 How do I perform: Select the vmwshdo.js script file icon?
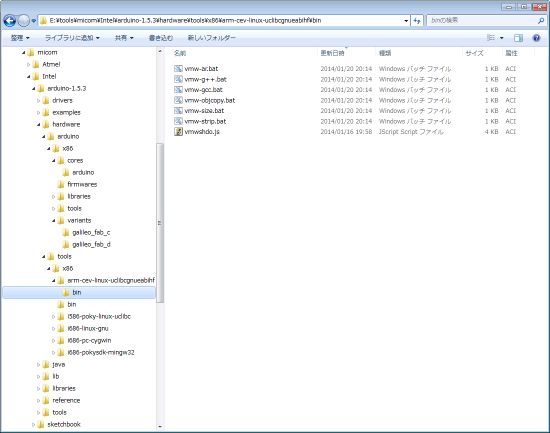click(x=178, y=132)
